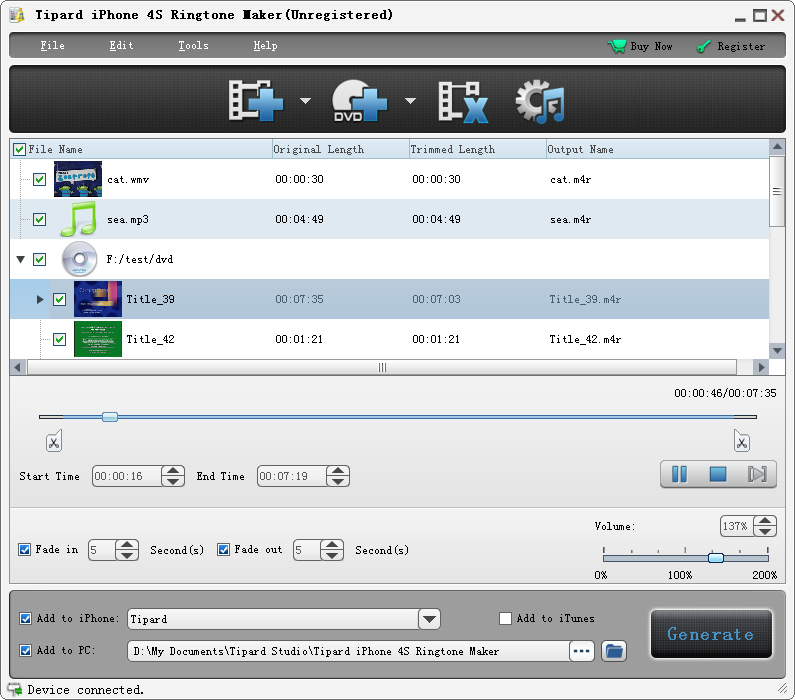Viewport: 795px width, 700px height.
Task: Click the Load DVD icon
Action: click(359, 101)
